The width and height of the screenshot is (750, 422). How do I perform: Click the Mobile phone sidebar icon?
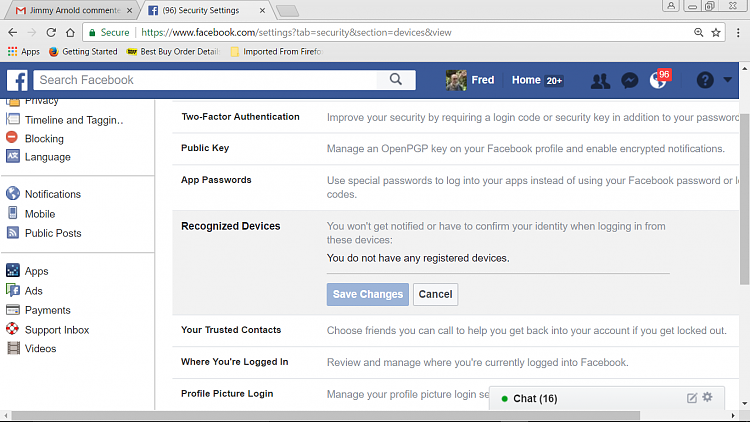(x=13, y=213)
